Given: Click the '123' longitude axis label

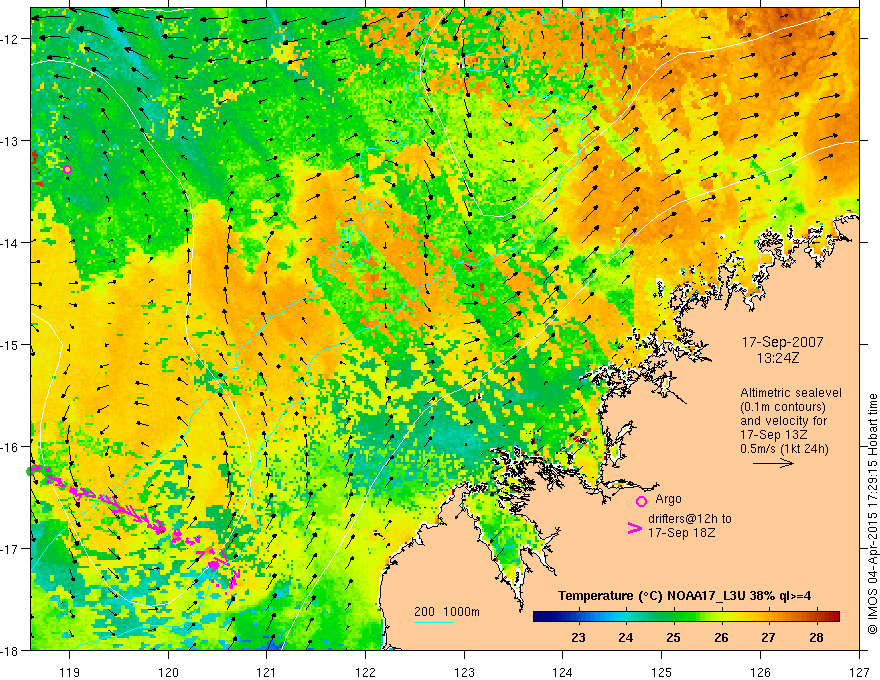Looking at the screenshot, I should [464, 672].
